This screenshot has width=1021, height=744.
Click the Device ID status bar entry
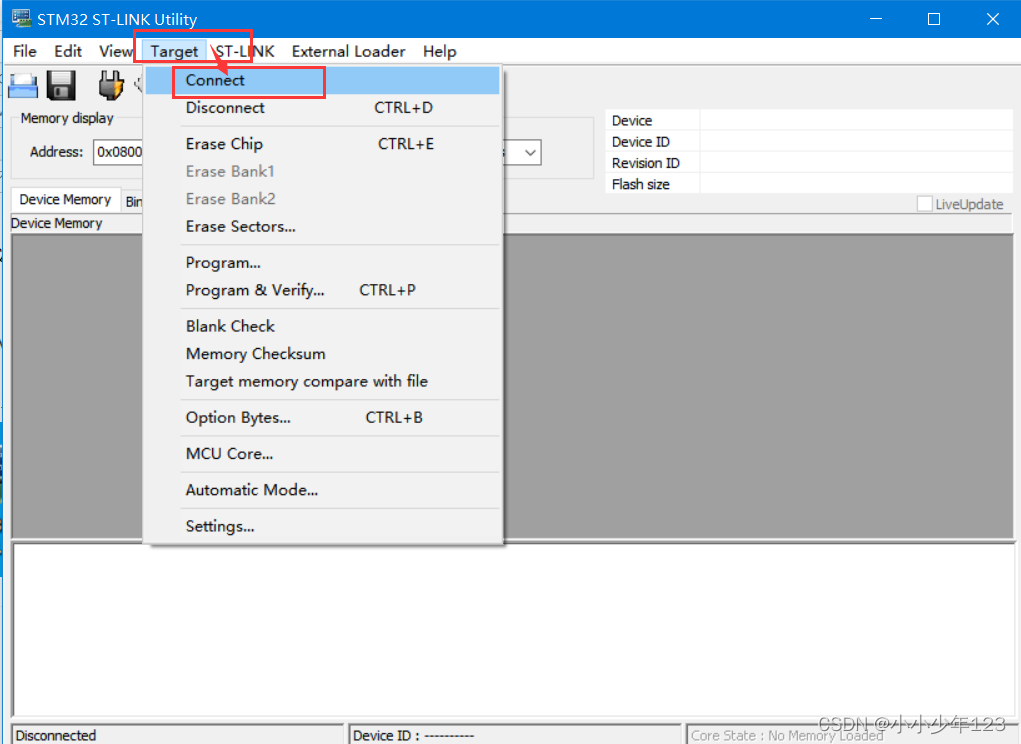pos(514,735)
